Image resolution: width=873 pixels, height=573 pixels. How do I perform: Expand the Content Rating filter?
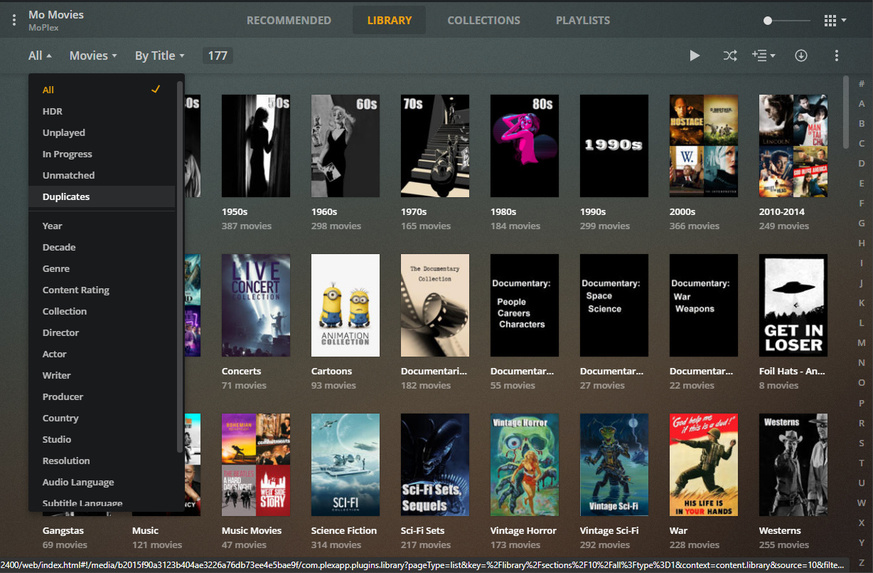click(102, 290)
